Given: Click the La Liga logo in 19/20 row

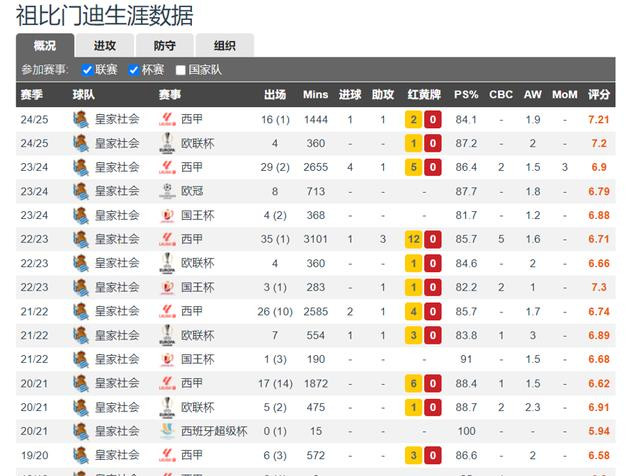Looking at the screenshot, I should point(167,455).
